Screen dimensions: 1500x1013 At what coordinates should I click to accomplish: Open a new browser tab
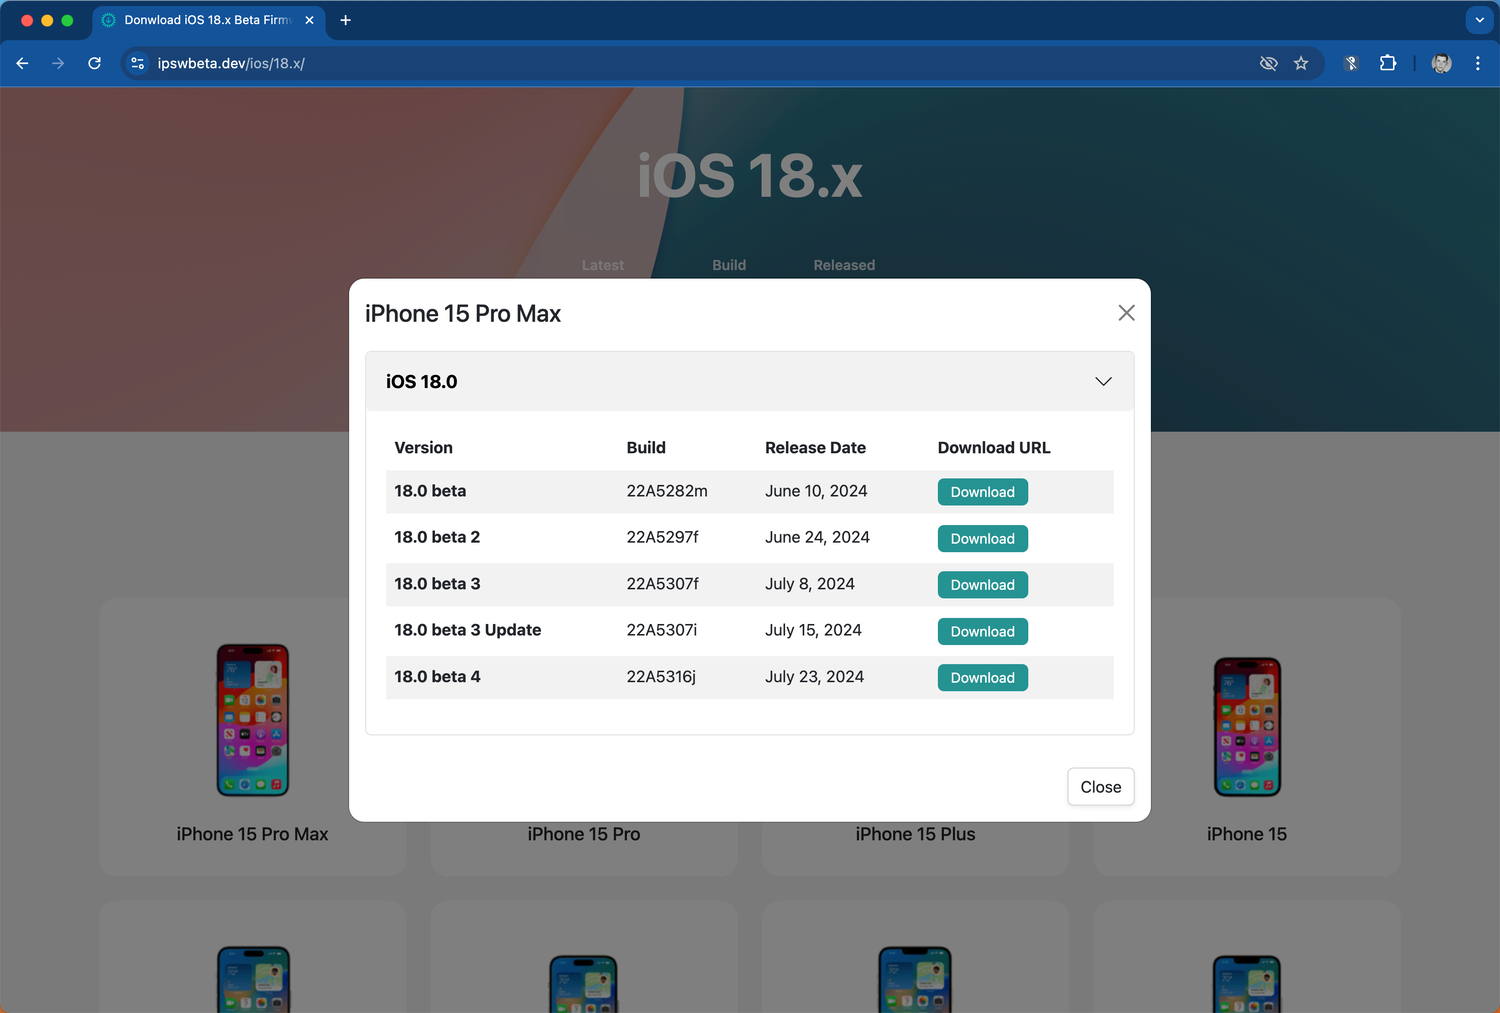point(345,20)
